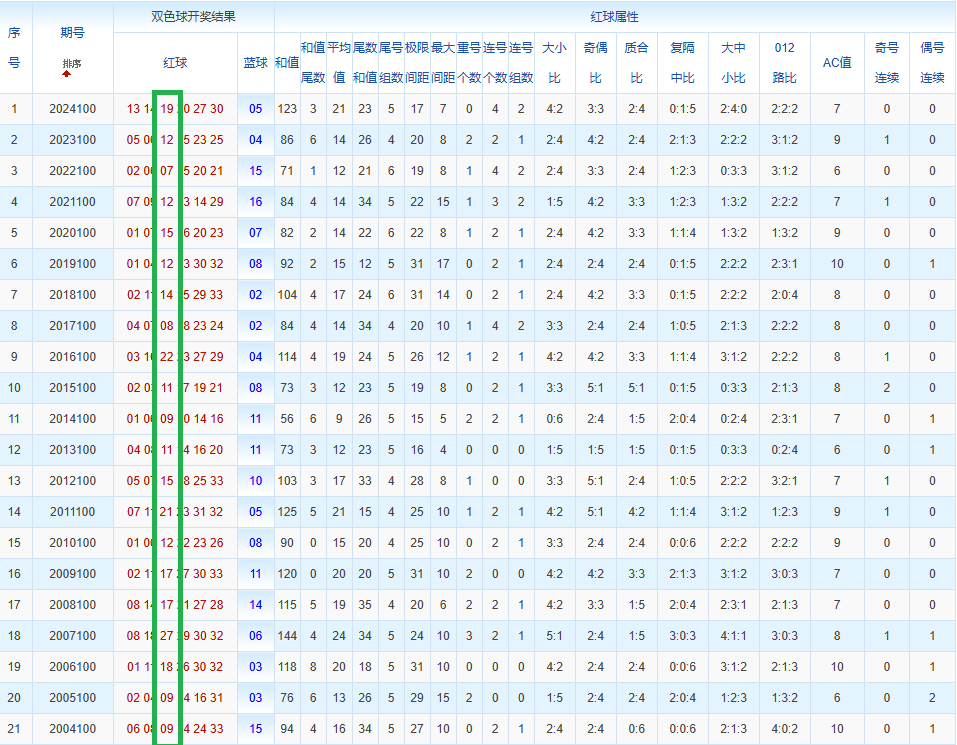Select 大中小比 value 4:1:1 in row 2007100
Image resolution: width=957 pixels, height=745 pixels.
[734, 636]
